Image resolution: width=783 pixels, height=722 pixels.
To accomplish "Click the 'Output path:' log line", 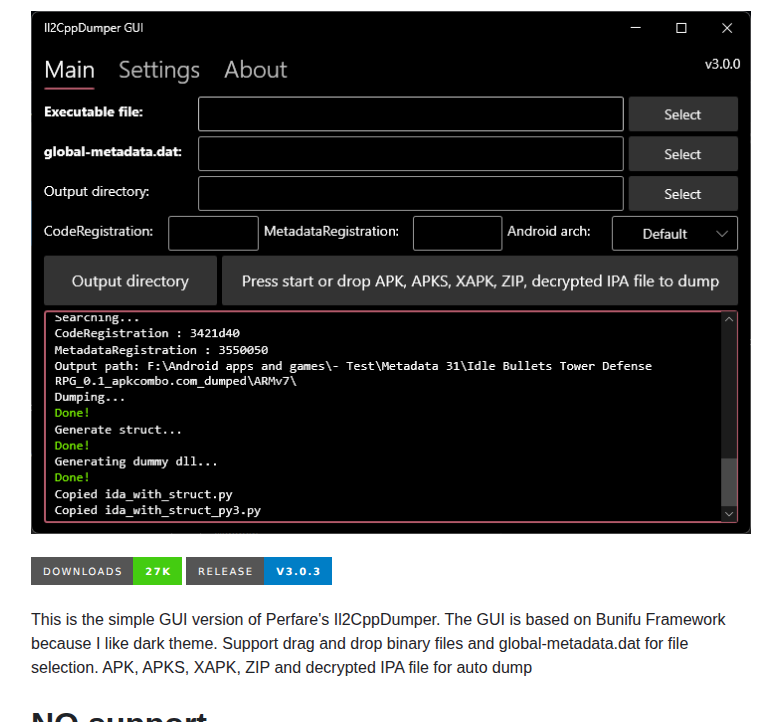I will pos(353,373).
